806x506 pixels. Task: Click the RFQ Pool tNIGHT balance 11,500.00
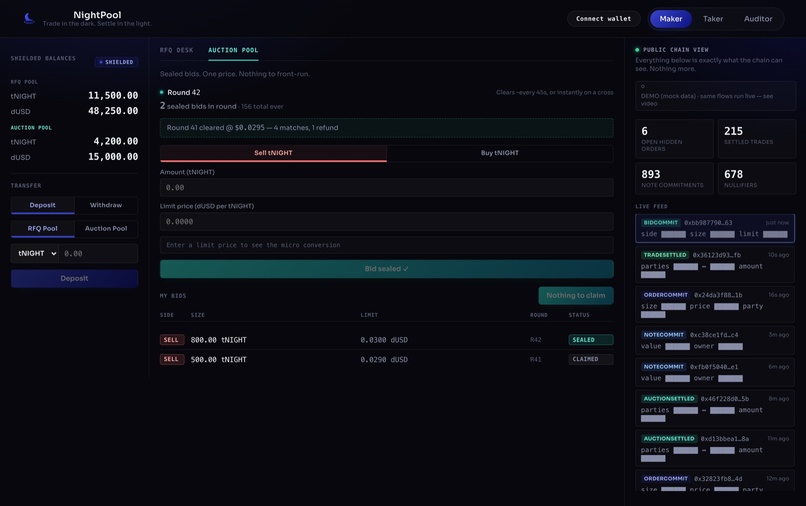(x=113, y=96)
